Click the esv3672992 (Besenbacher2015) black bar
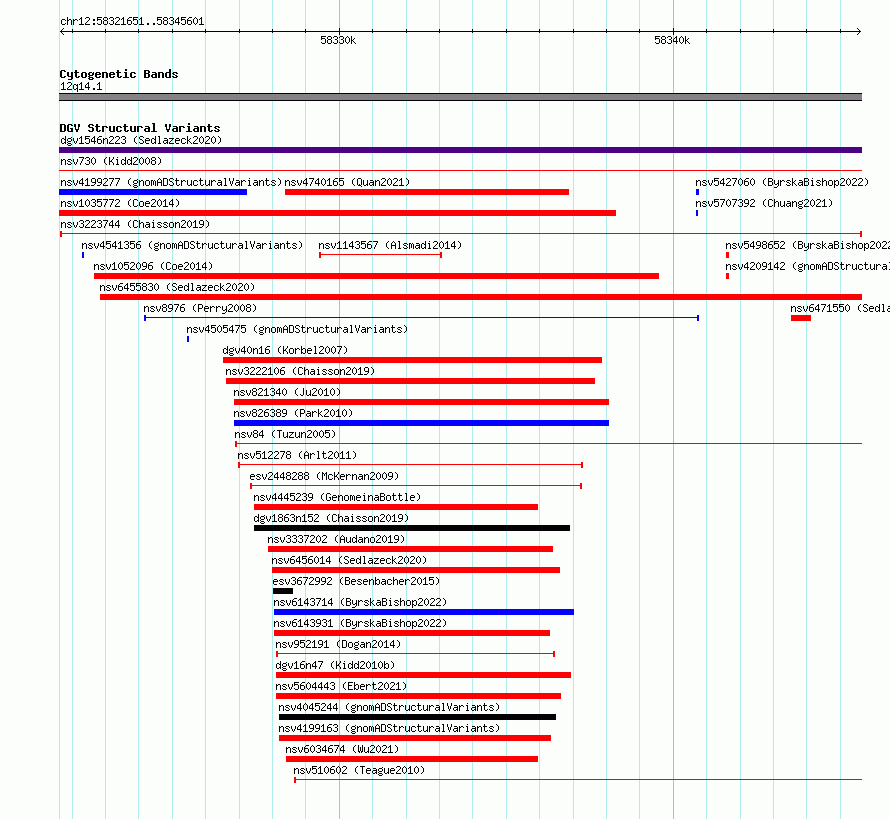Viewport: 890px width, 819px height. pyautogui.click(x=283, y=591)
